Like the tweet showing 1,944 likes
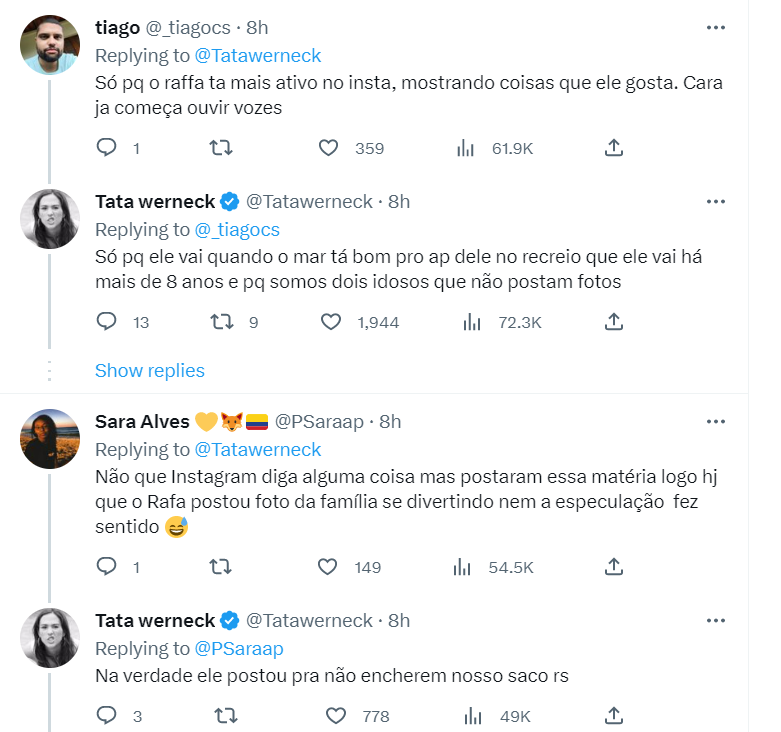Screen dimensions: 781x732 click(x=331, y=322)
